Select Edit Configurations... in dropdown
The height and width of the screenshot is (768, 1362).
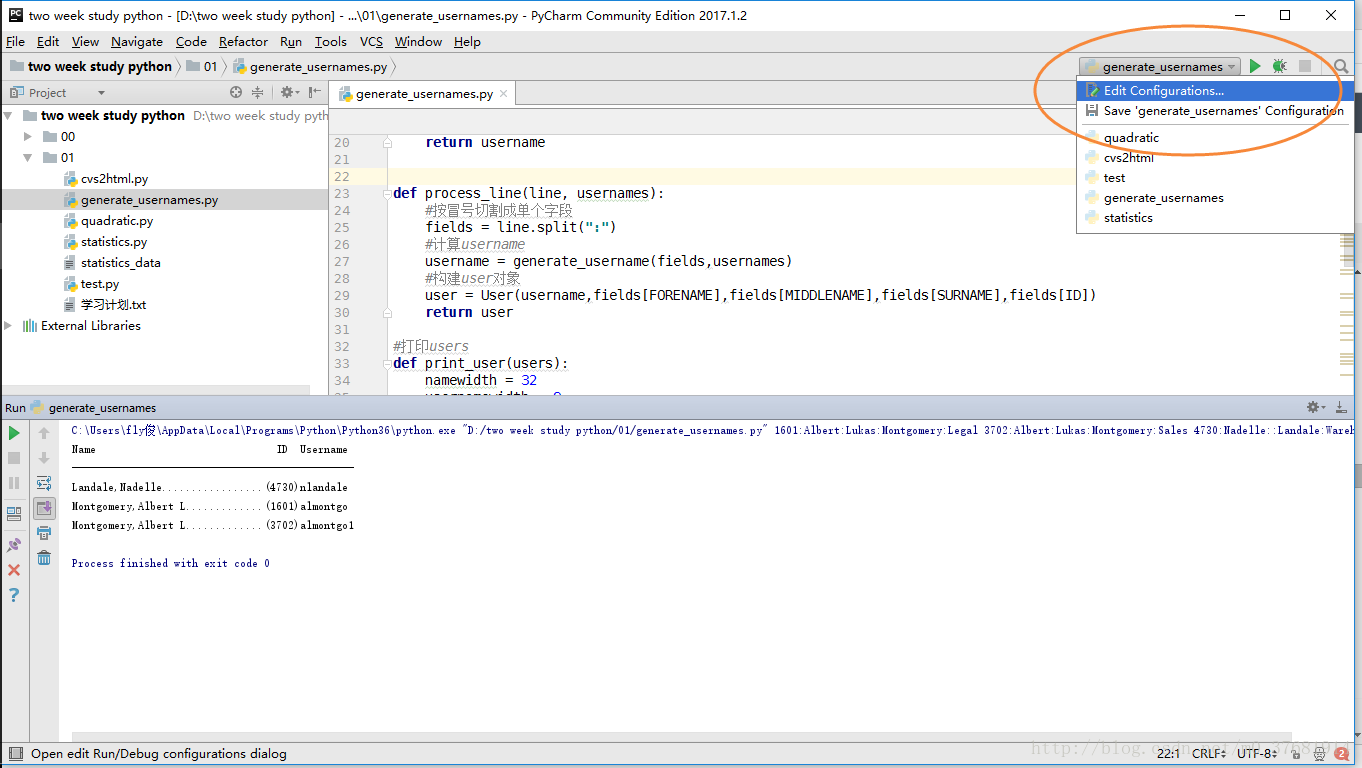pos(1214,91)
